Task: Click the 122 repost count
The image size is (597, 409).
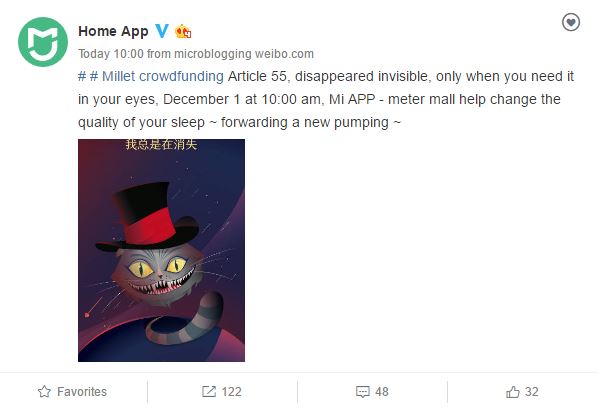Action: coord(231,391)
